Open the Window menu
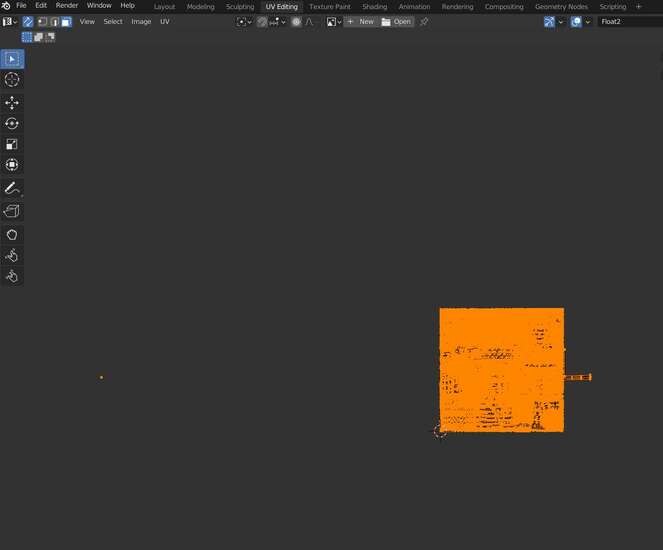 click(99, 5)
